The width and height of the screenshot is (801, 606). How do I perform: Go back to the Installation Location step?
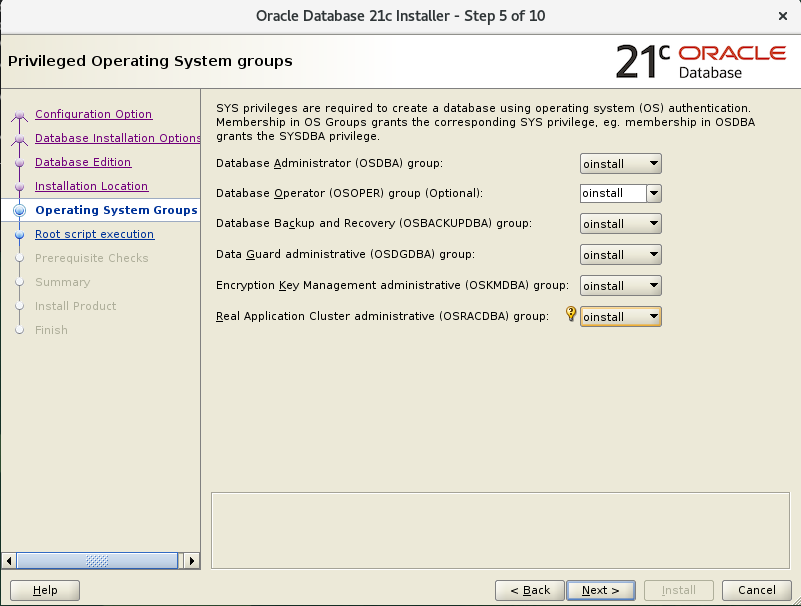tap(91, 186)
